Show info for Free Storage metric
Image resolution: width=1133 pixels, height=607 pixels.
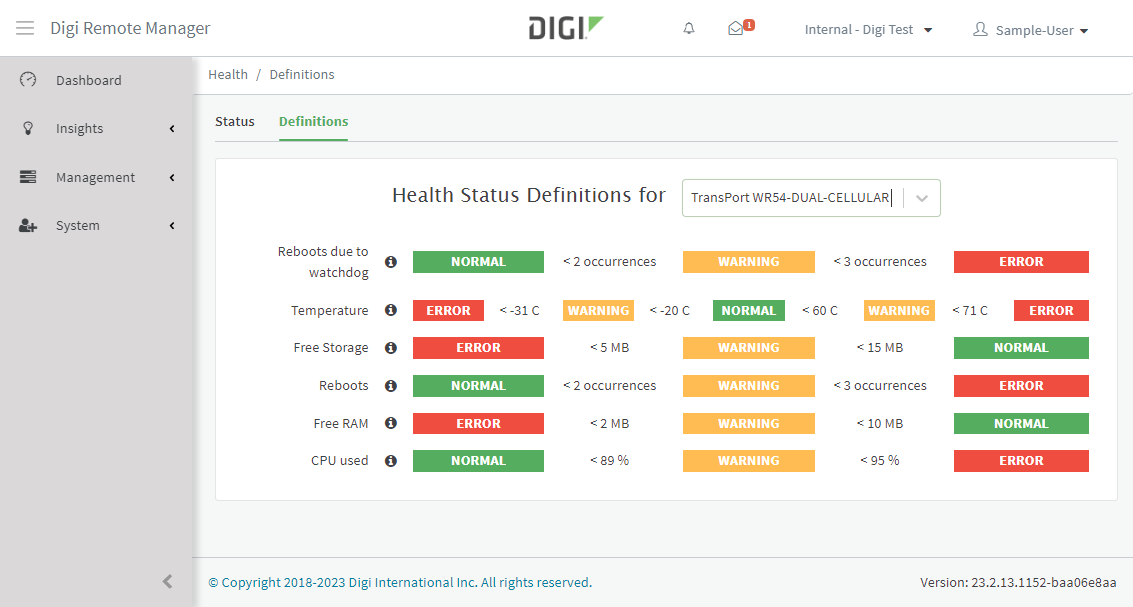pyautogui.click(x=391, y=348)
